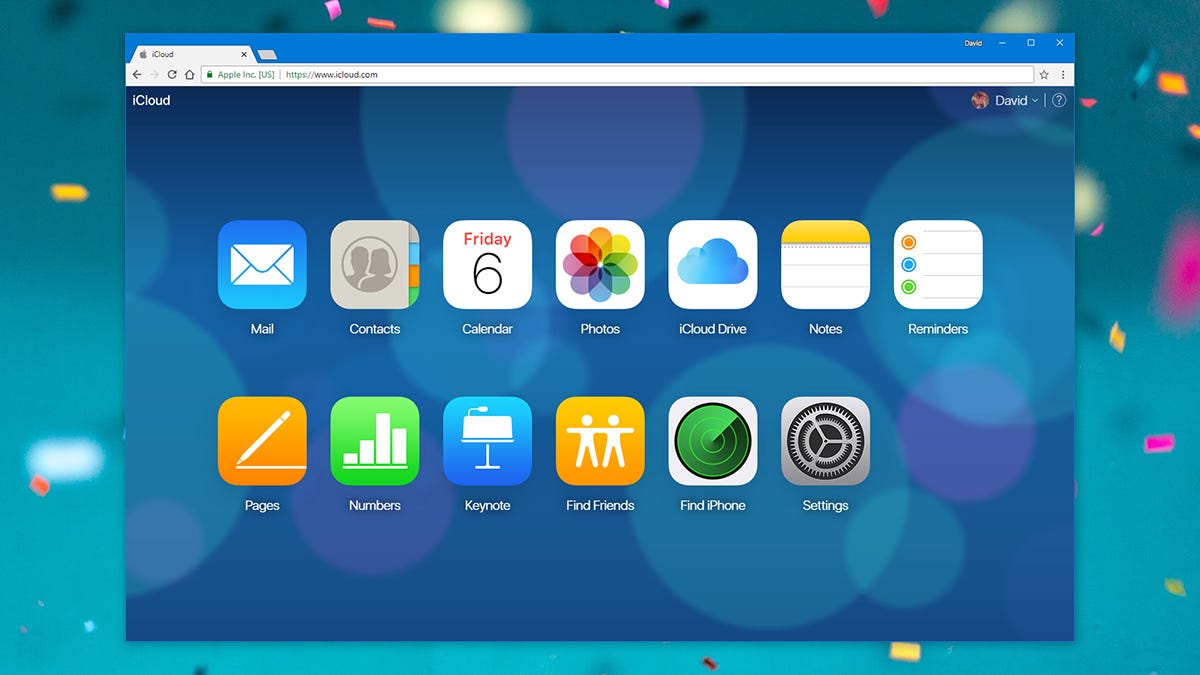Open the Find Friends icon
Screen dimensions: 1200x675
click(x=600, y=441)
